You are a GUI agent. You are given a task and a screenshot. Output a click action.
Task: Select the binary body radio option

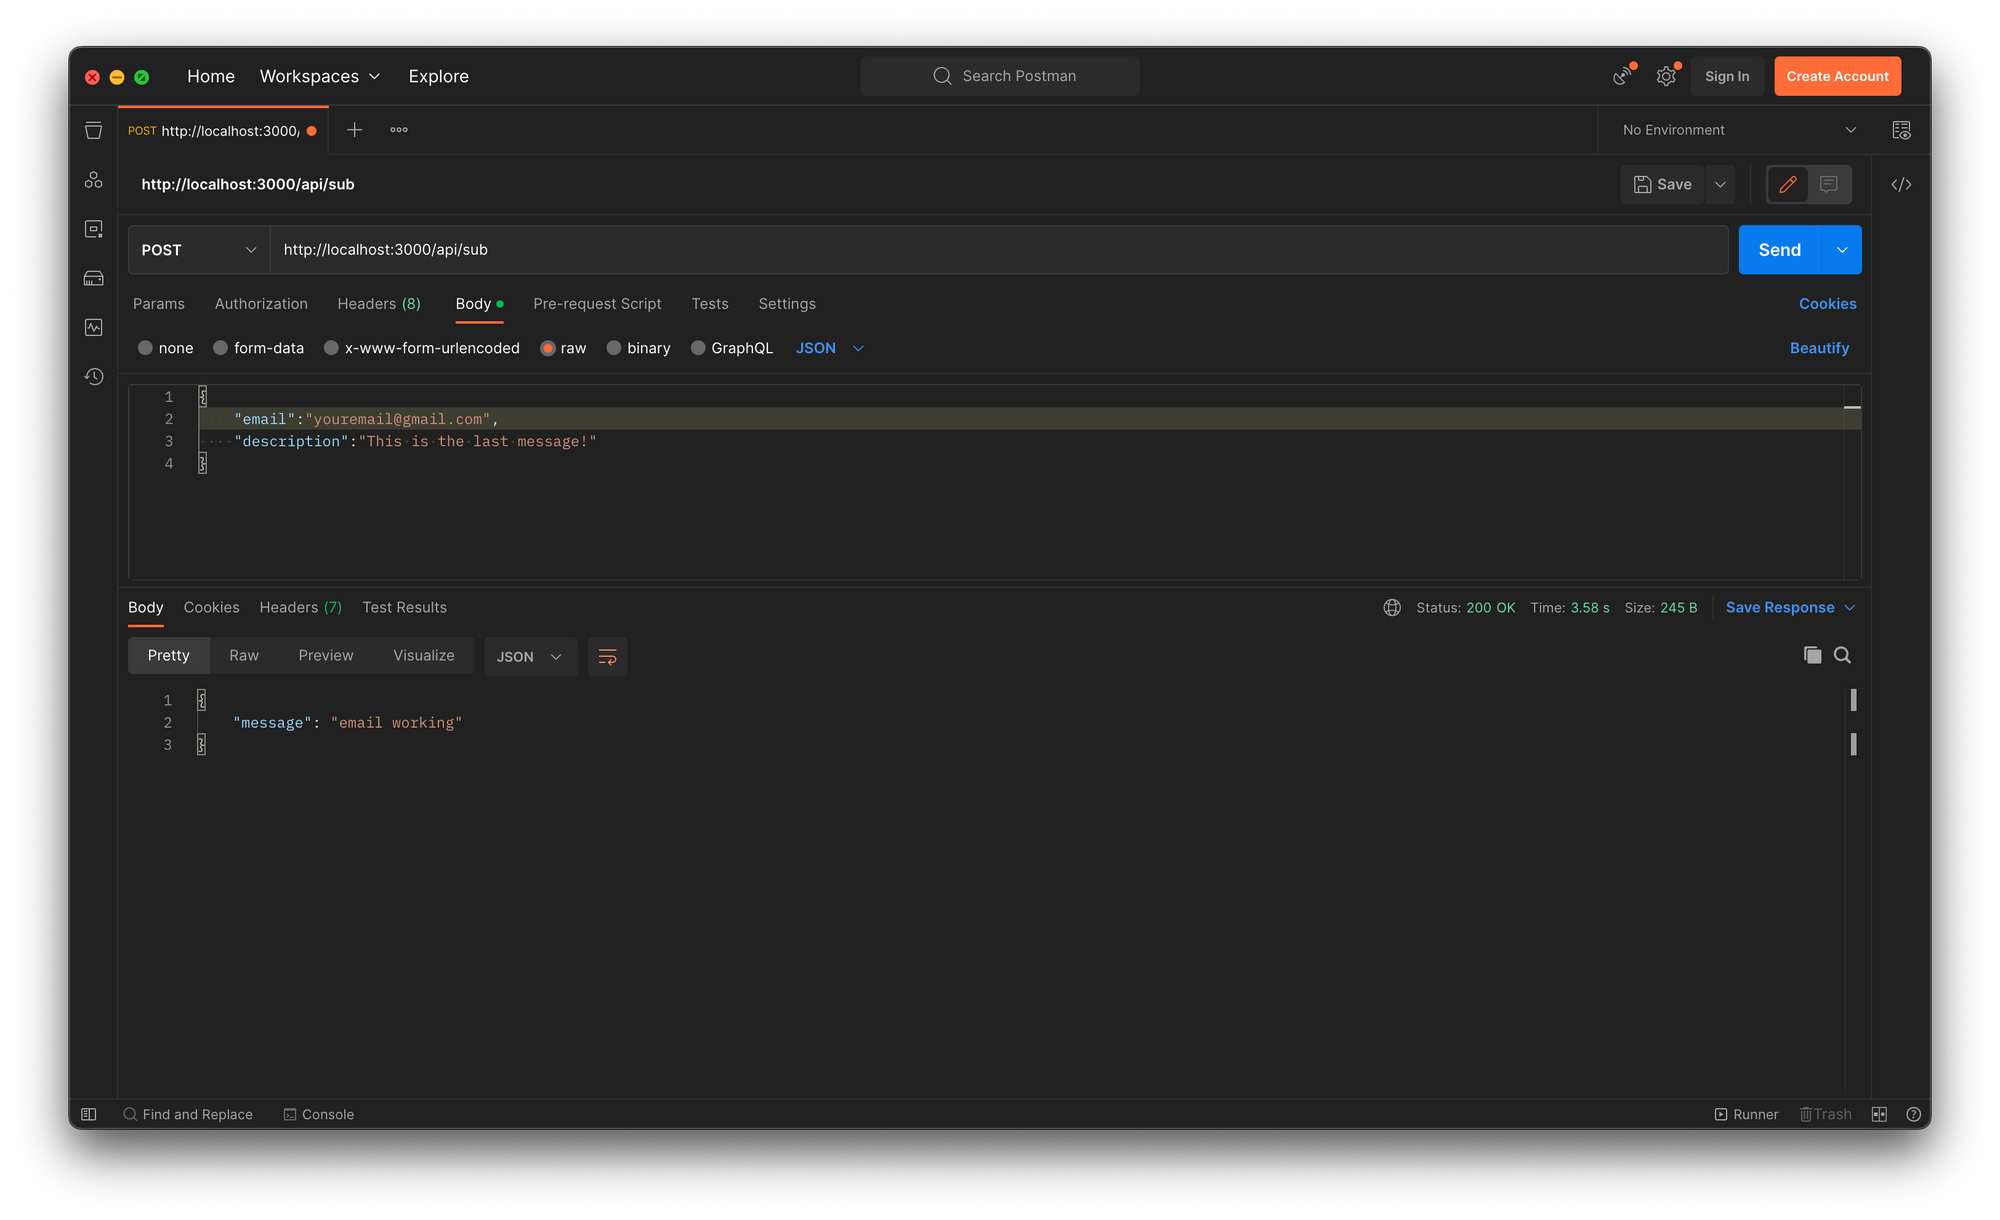[614, 348]
